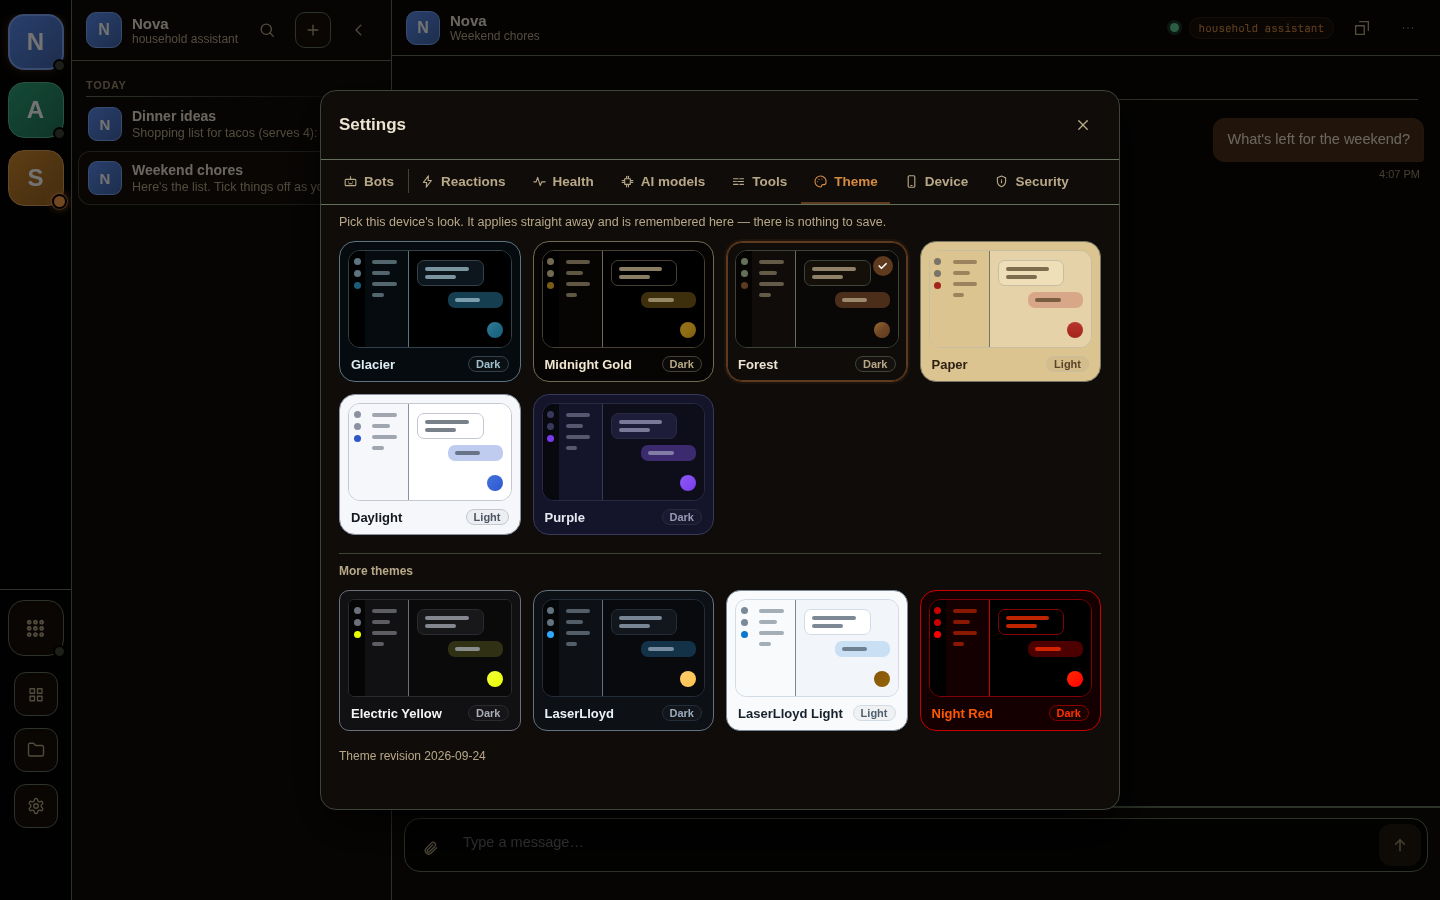This screenshot has width=1440, height=900.
Task: Open the Health tab
Action: tap(563, 182)
